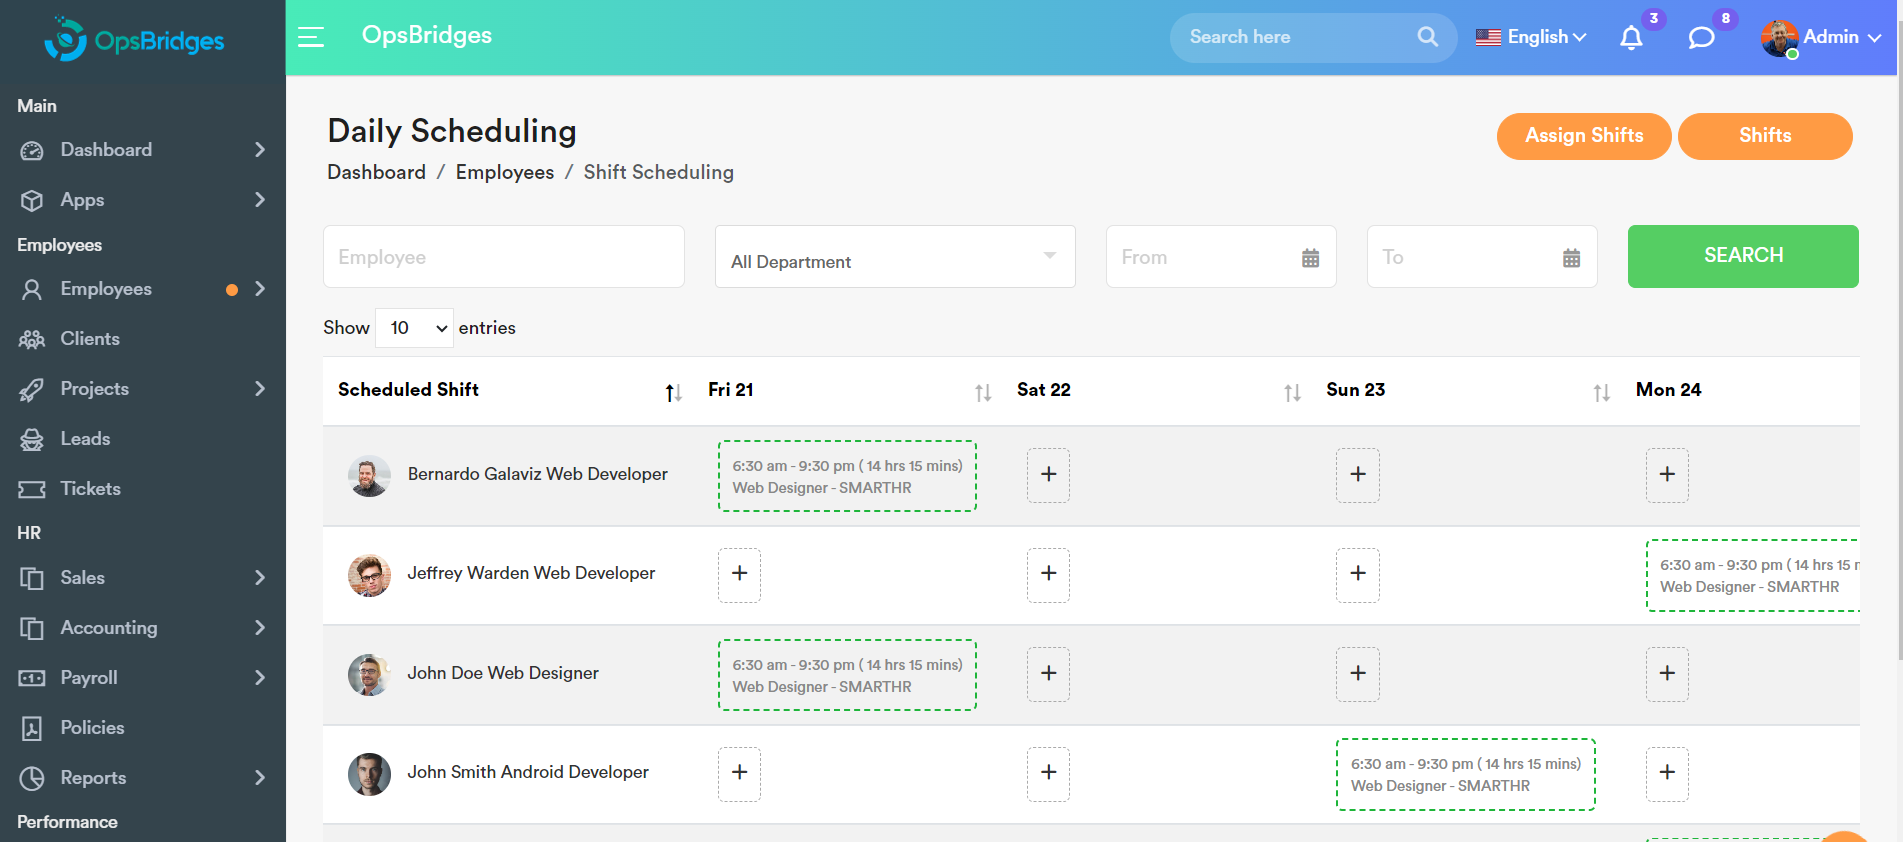Open Bernardo Galaviz's Fri 21 shift card
Screen dimensions: 1903x842
point(847,476)
